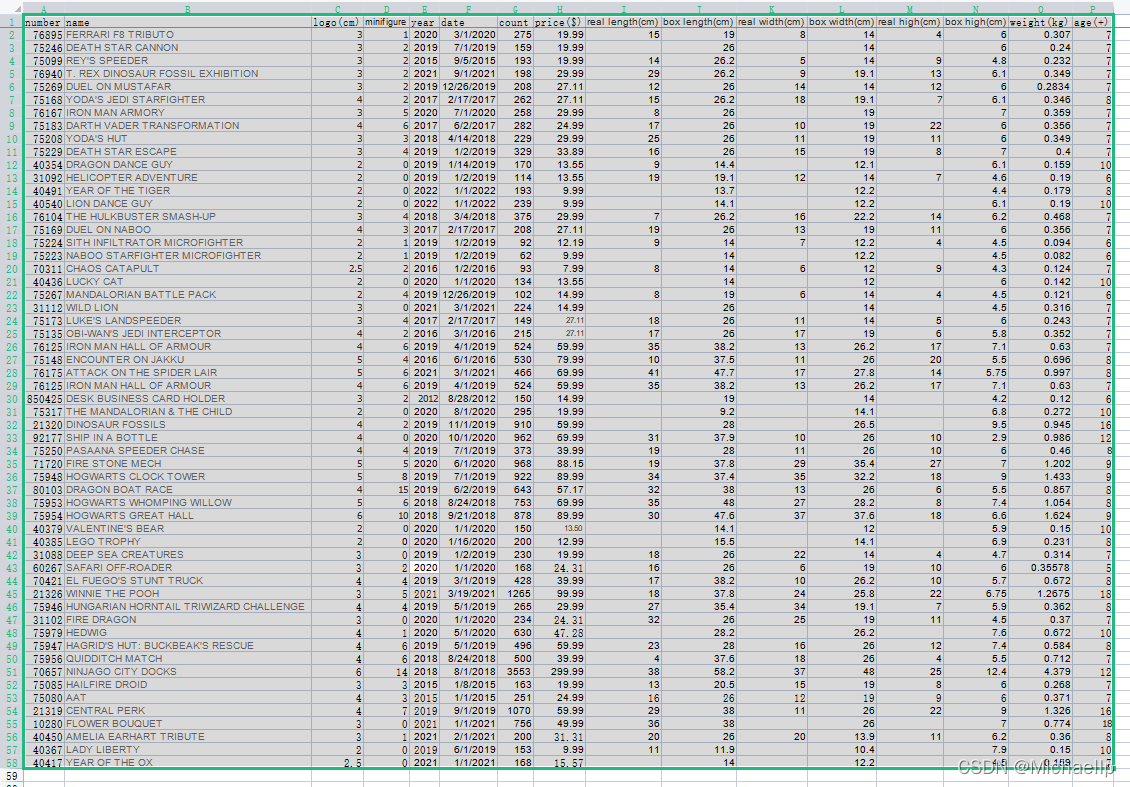Select the NINJAGO CITY DOCKS cell
The image size is (1130, 787).
(x=187, y=672)
